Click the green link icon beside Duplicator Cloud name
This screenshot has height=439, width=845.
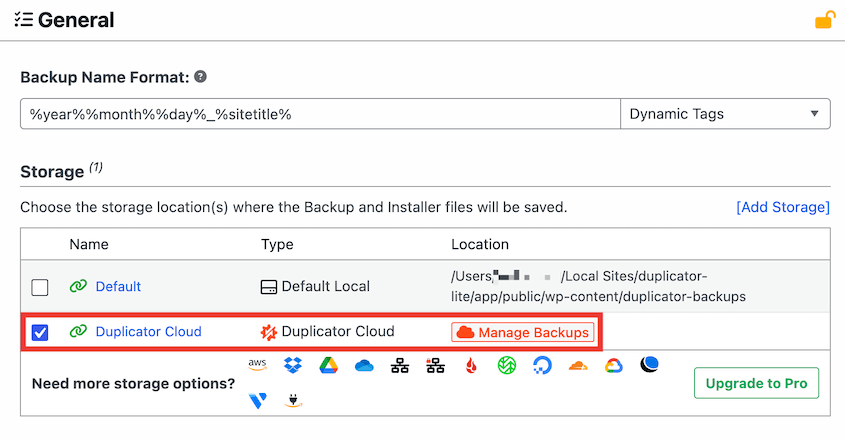pos(78,331)
